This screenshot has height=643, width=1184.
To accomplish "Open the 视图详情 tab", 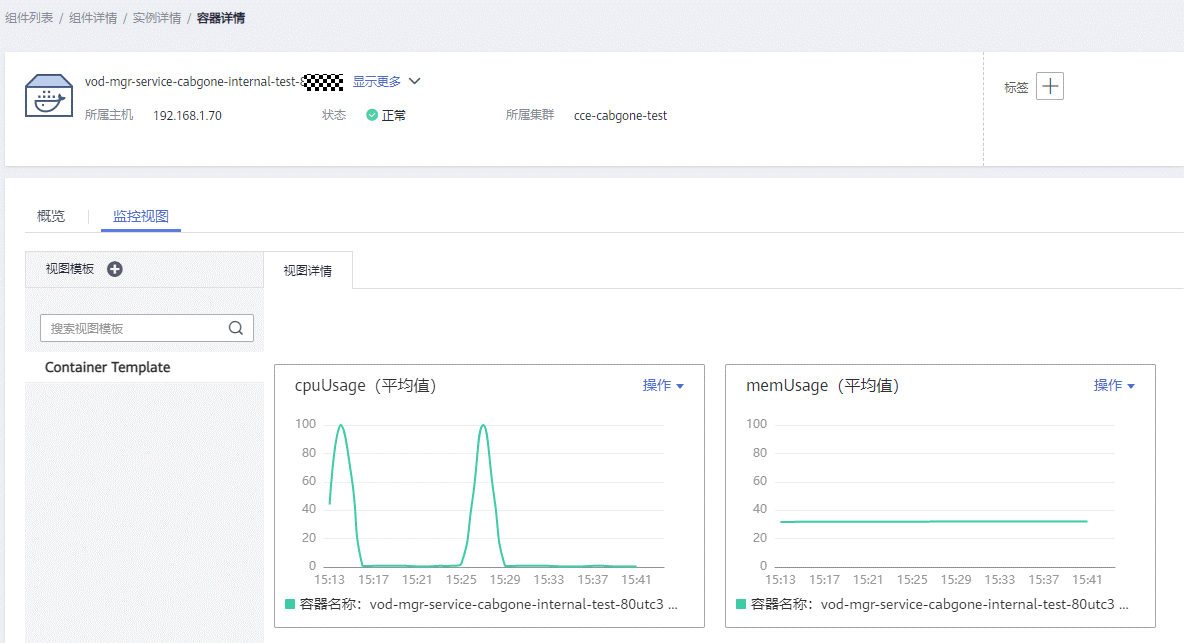I will [x=308, y=270].
